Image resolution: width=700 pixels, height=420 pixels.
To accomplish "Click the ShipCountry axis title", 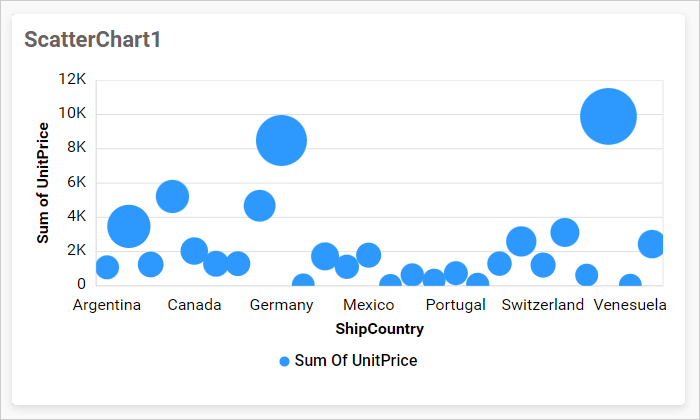I will pos(380,329).
